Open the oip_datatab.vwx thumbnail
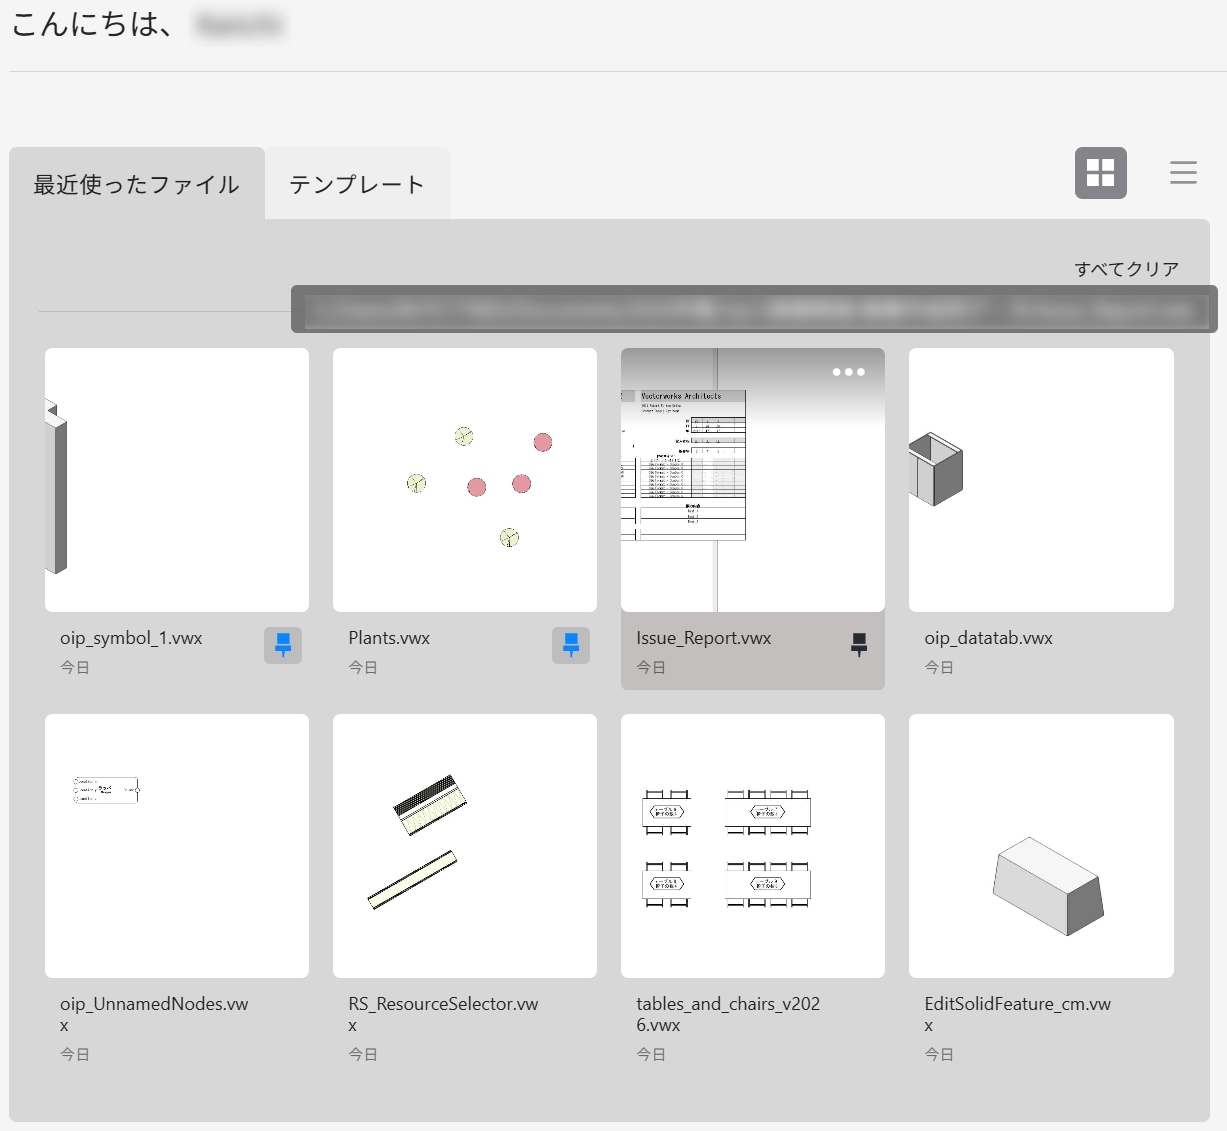The height and width of the screenshot is (1131, 1227). coord(1041,480)
